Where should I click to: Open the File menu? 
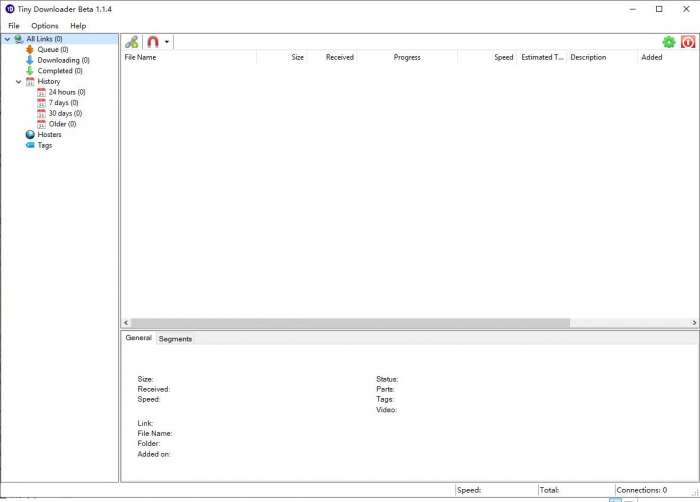[x=14, y=26]
